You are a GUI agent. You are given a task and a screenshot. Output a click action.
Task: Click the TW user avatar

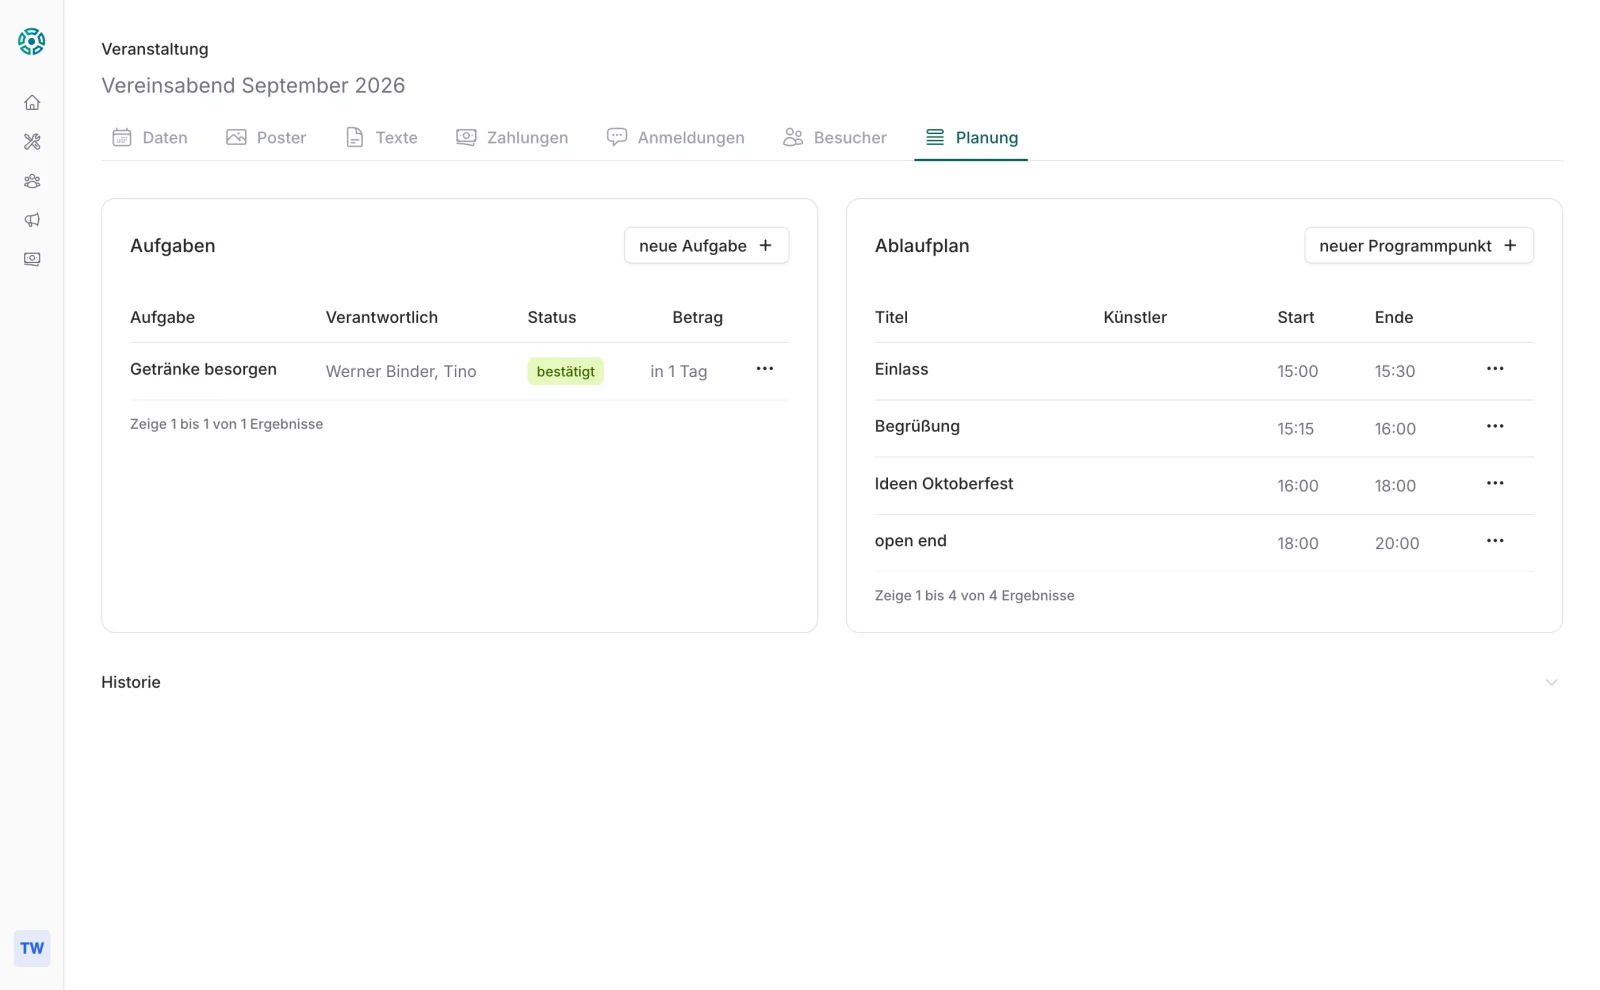32,948
